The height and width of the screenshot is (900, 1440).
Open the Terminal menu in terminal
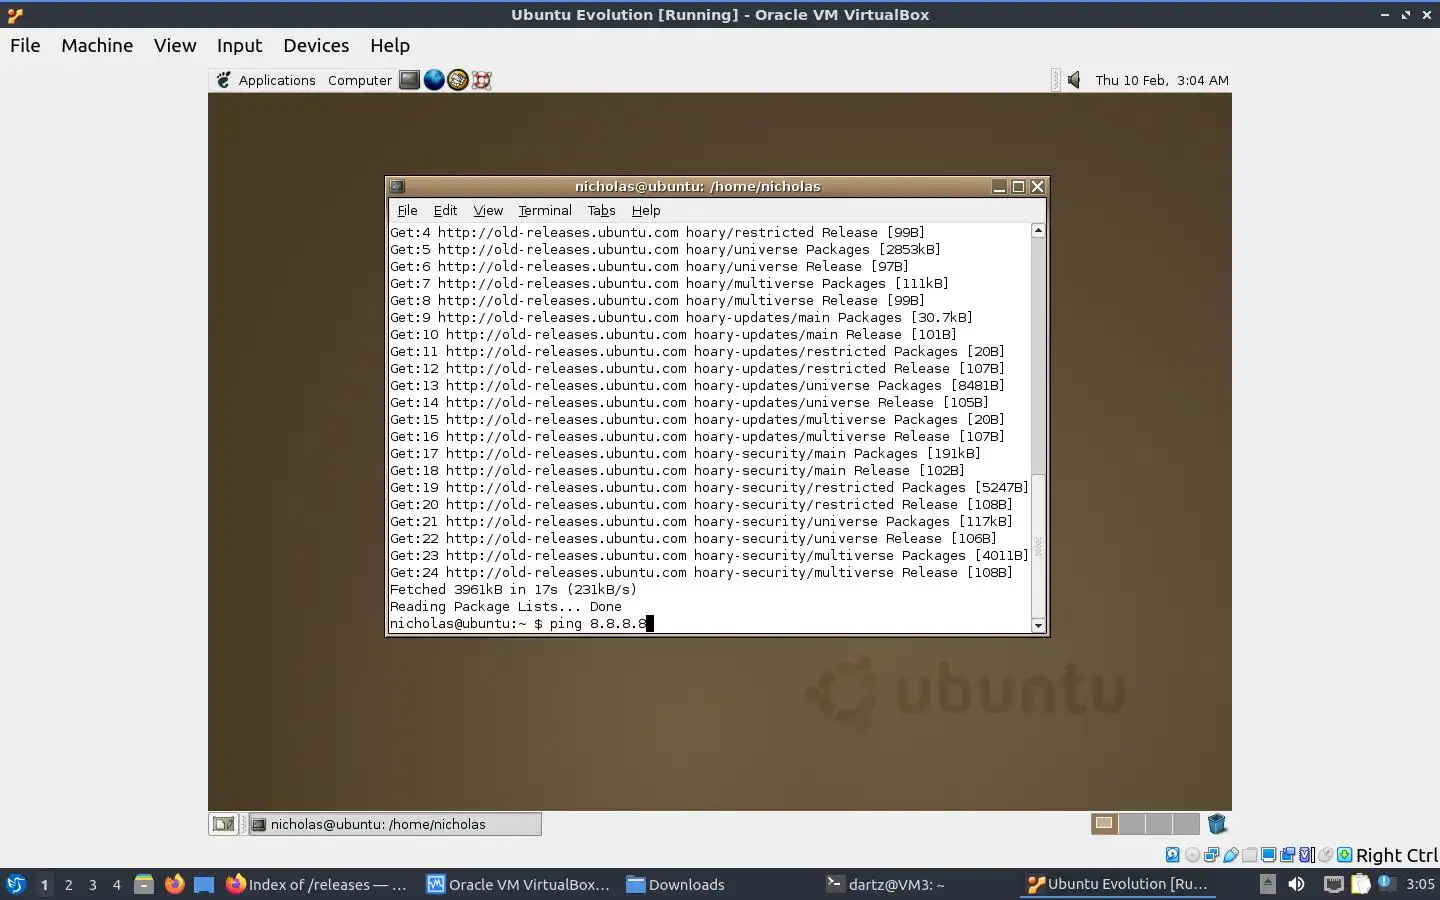(x=545, y=210)
